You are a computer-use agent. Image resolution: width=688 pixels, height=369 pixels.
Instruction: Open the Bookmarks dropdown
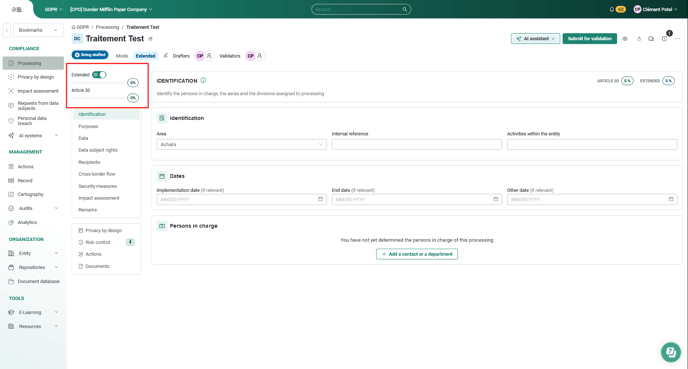[x=38, y=30]
